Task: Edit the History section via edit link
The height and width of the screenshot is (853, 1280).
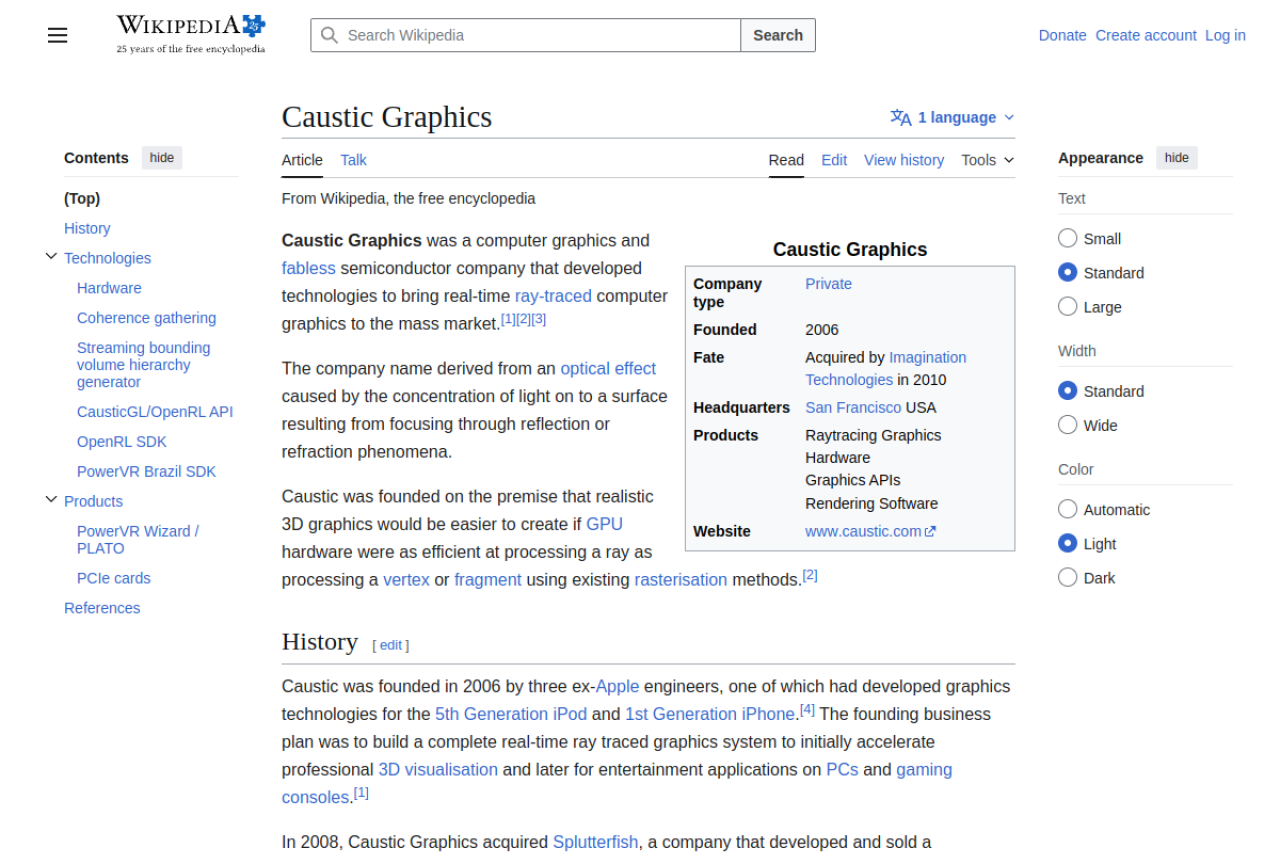Action: [x=391, y=645]
